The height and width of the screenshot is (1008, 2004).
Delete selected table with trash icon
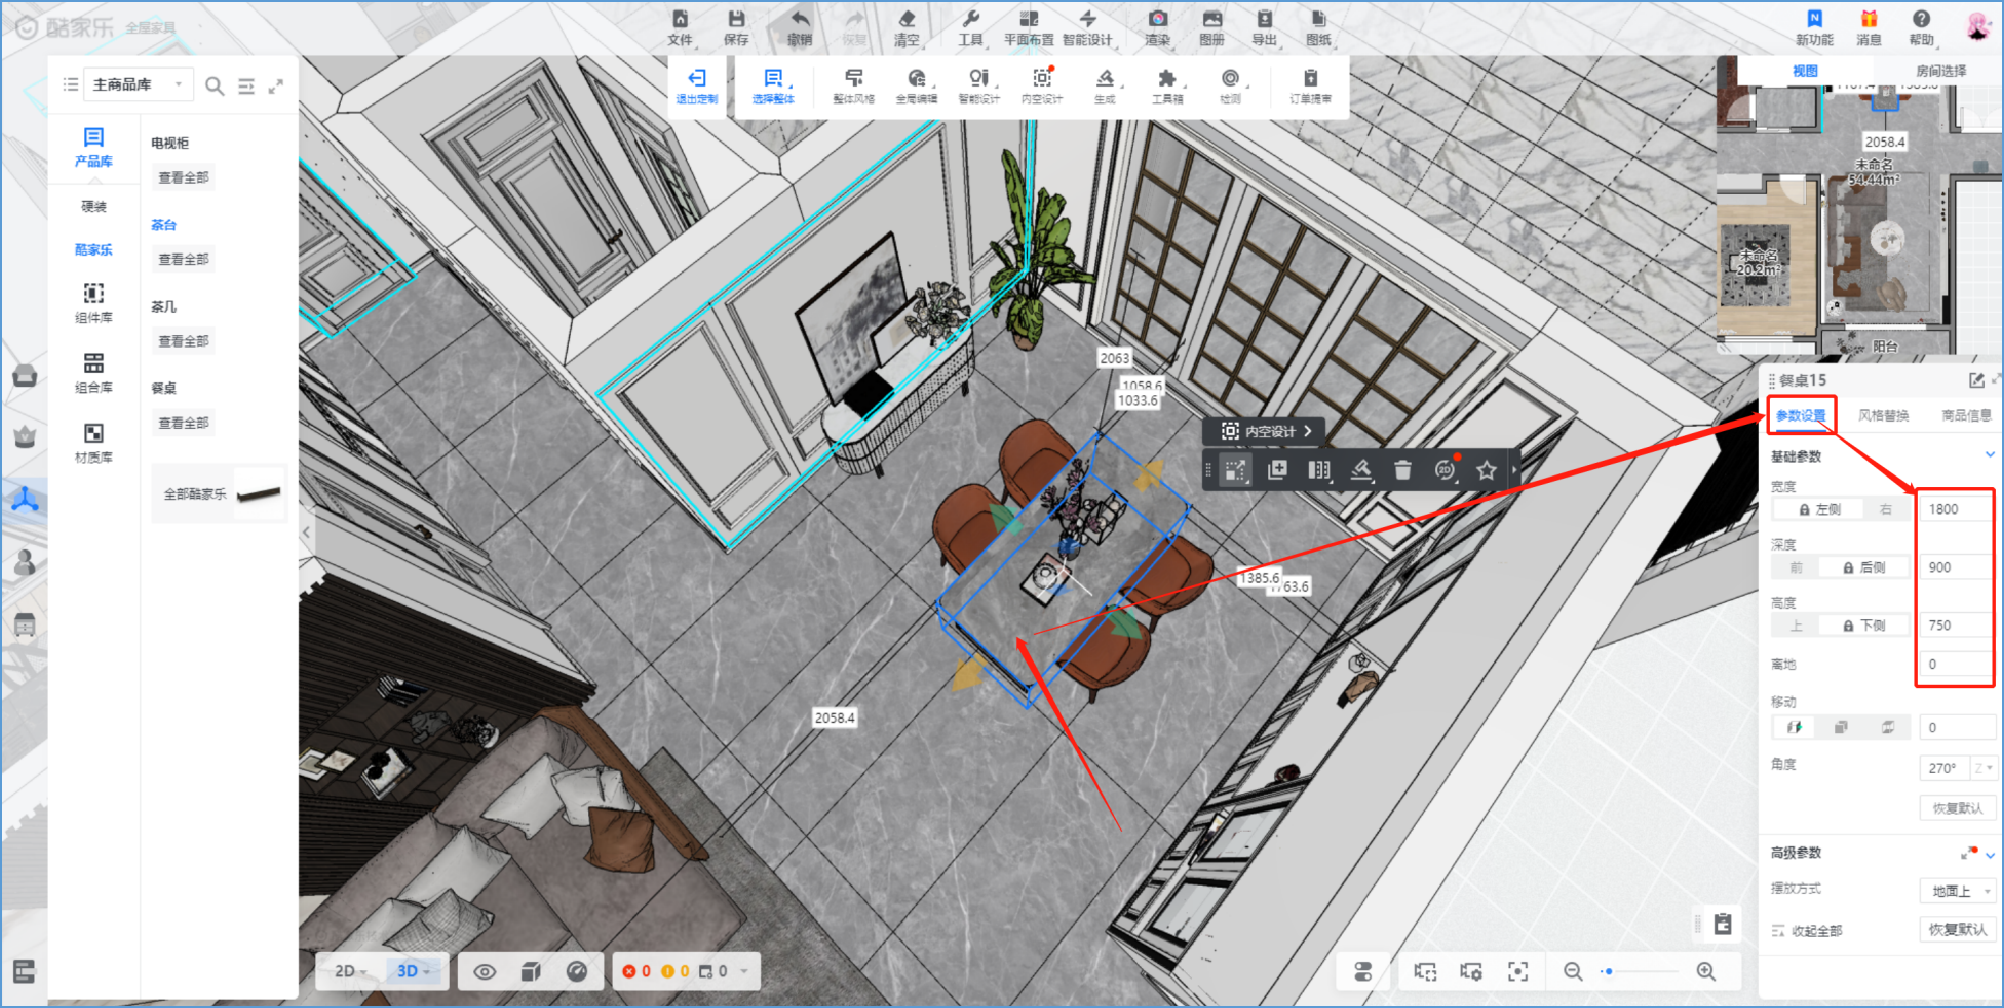click(x=1403, y=470)
